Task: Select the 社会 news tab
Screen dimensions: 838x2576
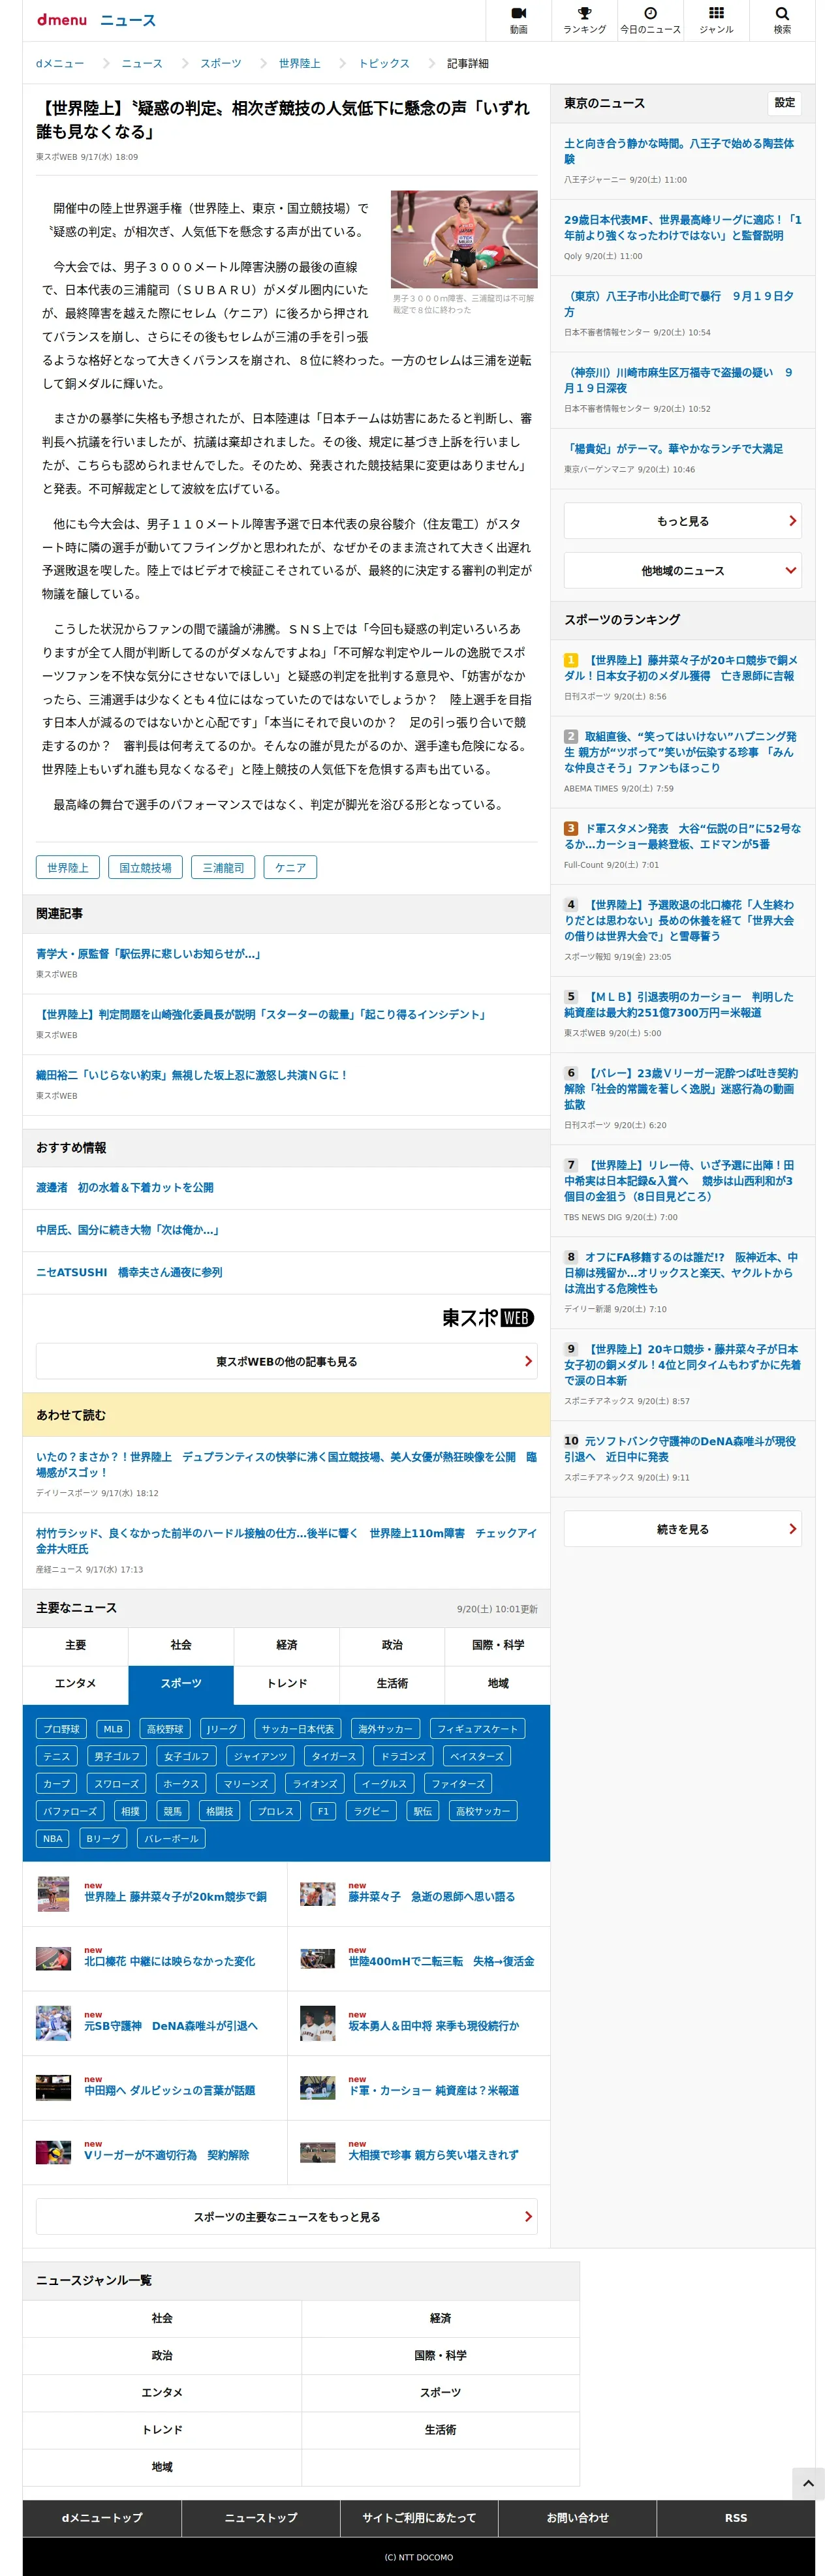Action: (x=181, y=1645)
